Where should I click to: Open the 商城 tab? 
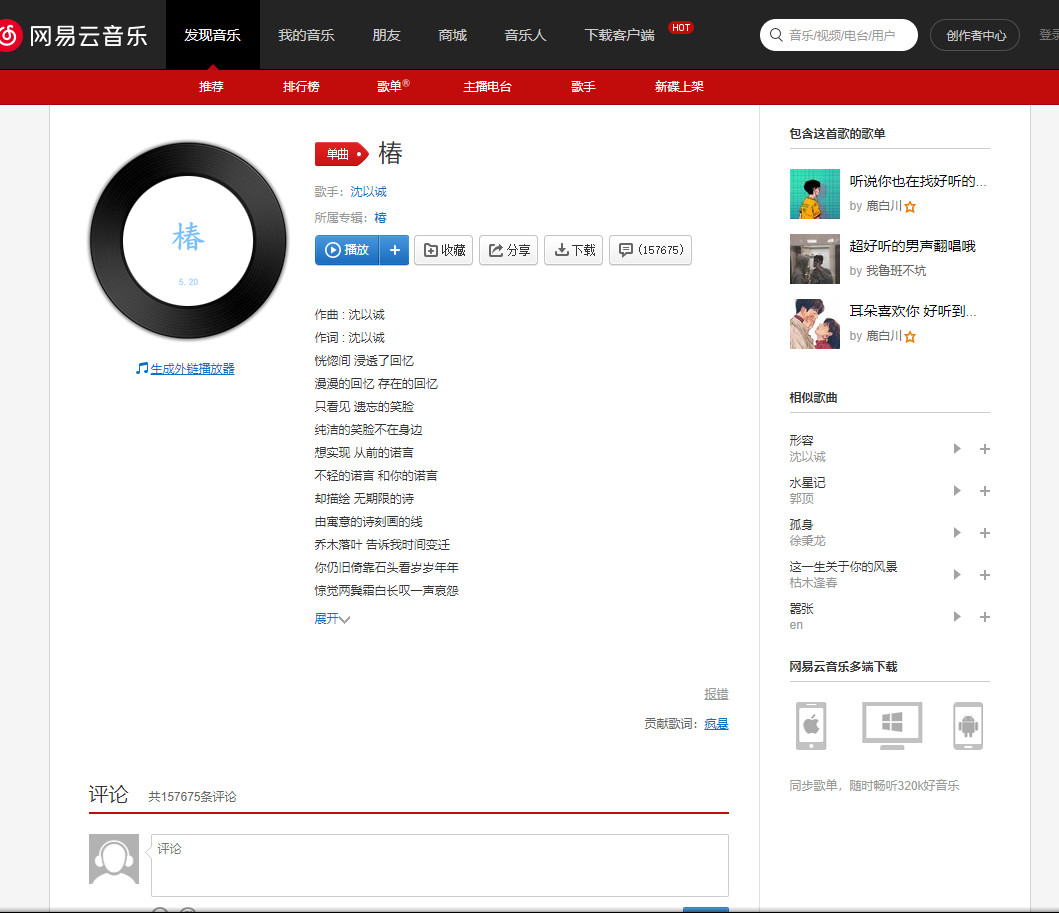(x=453, y=35)
